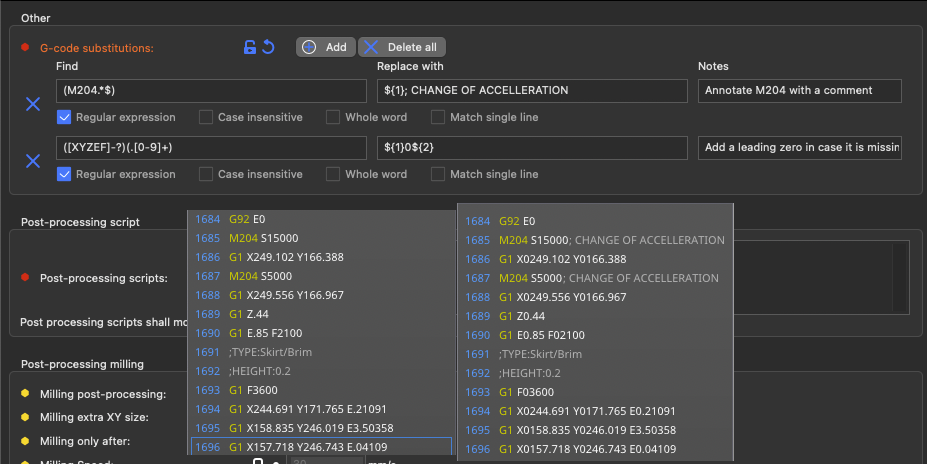Click the Find field containing ([XYZEF]-?)

tap(212, 148)
